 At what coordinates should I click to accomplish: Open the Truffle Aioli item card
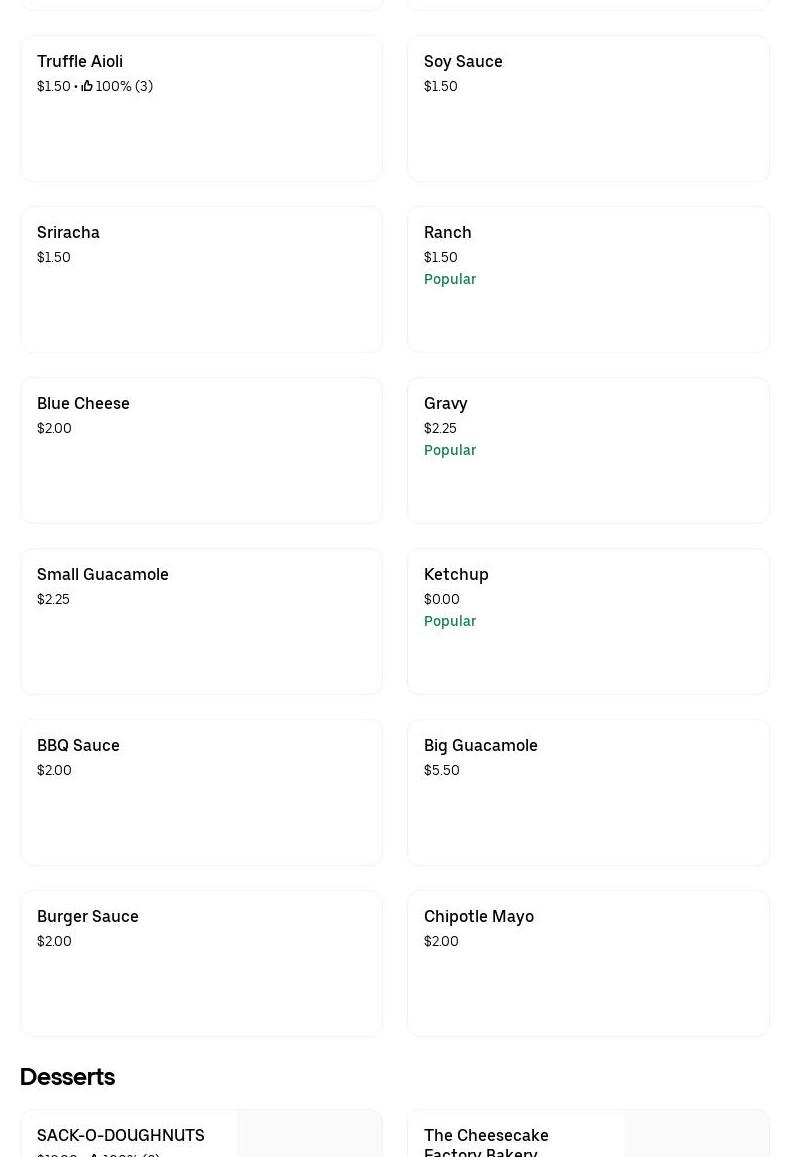pyautogui.click(x=201, y=108)
